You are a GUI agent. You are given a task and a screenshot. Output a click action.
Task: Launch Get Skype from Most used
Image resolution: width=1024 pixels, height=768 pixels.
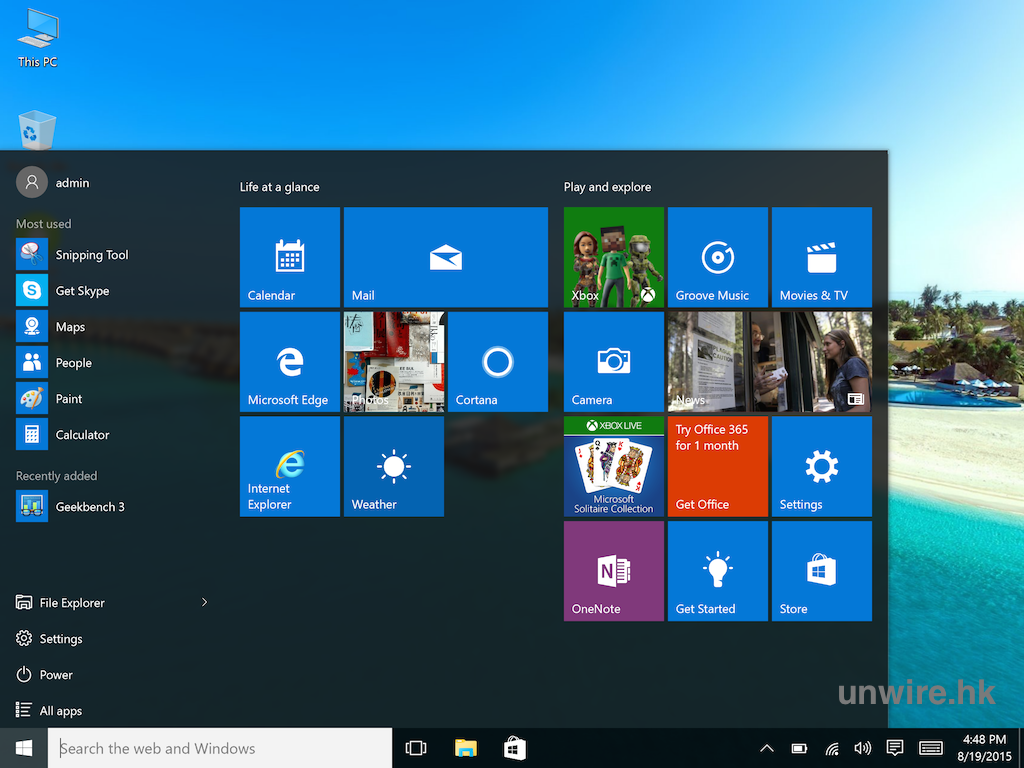coord(80,291)
